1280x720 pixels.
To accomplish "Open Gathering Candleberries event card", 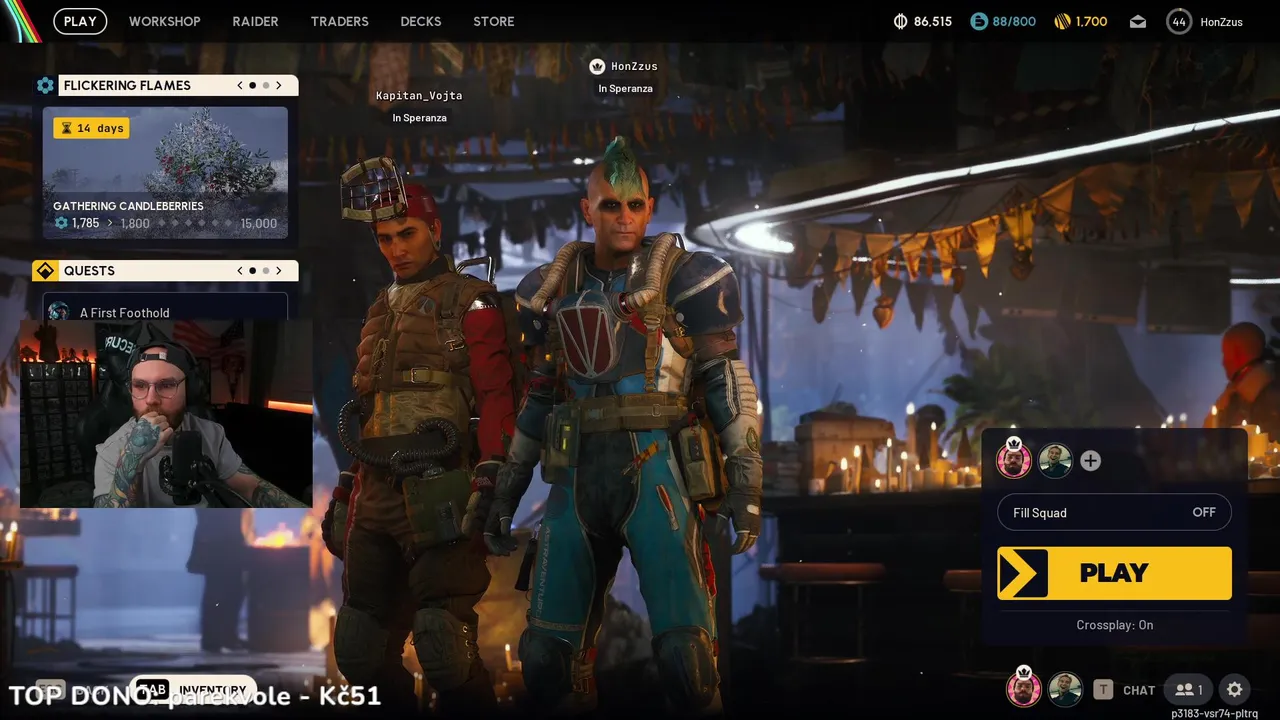I will click(x=165, y=173).
